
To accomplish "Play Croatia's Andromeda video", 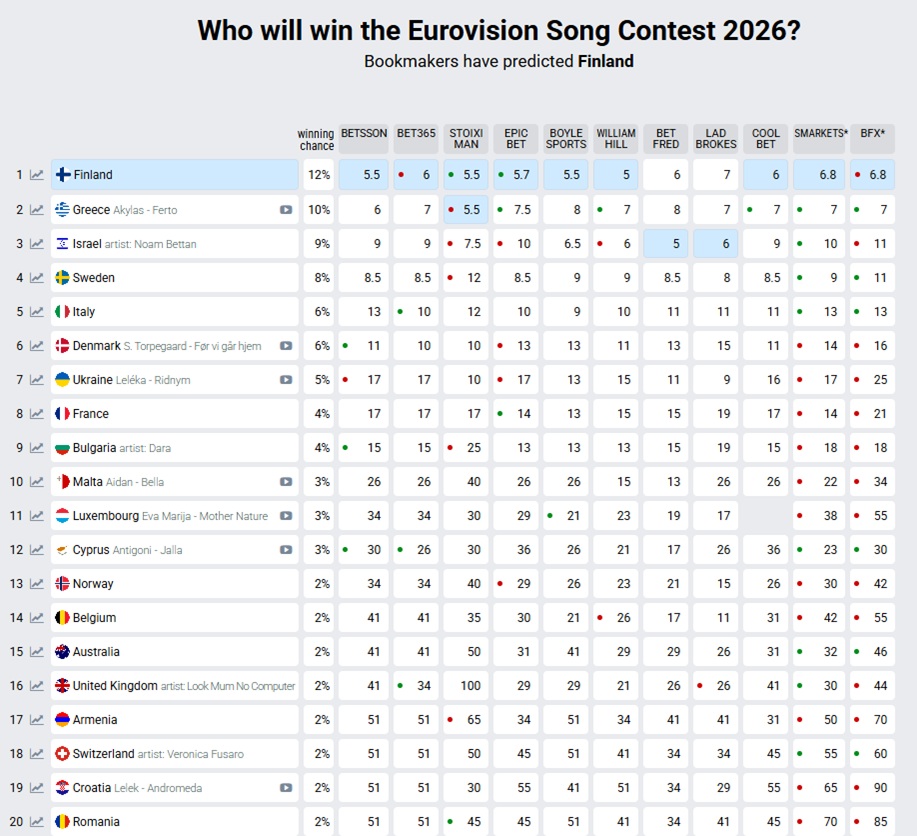I will pos(286,788).
